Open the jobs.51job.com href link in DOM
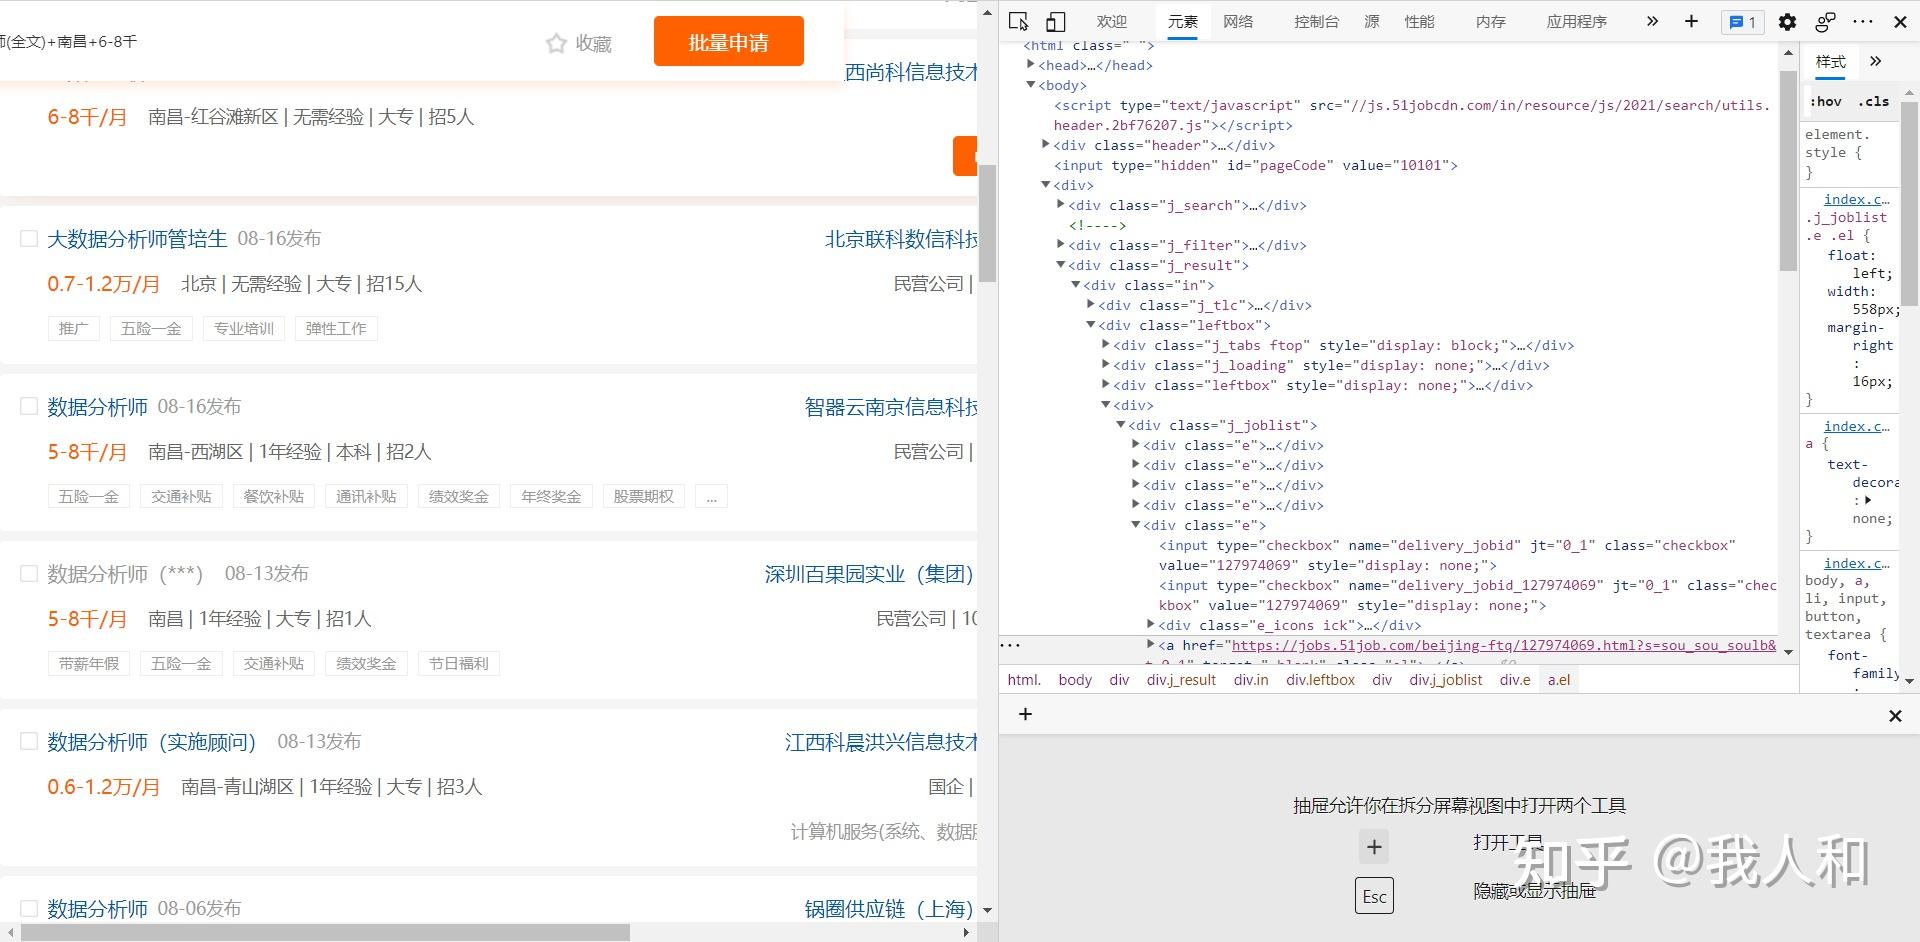Screen dimensions: 1920x942 [1504, 646]
